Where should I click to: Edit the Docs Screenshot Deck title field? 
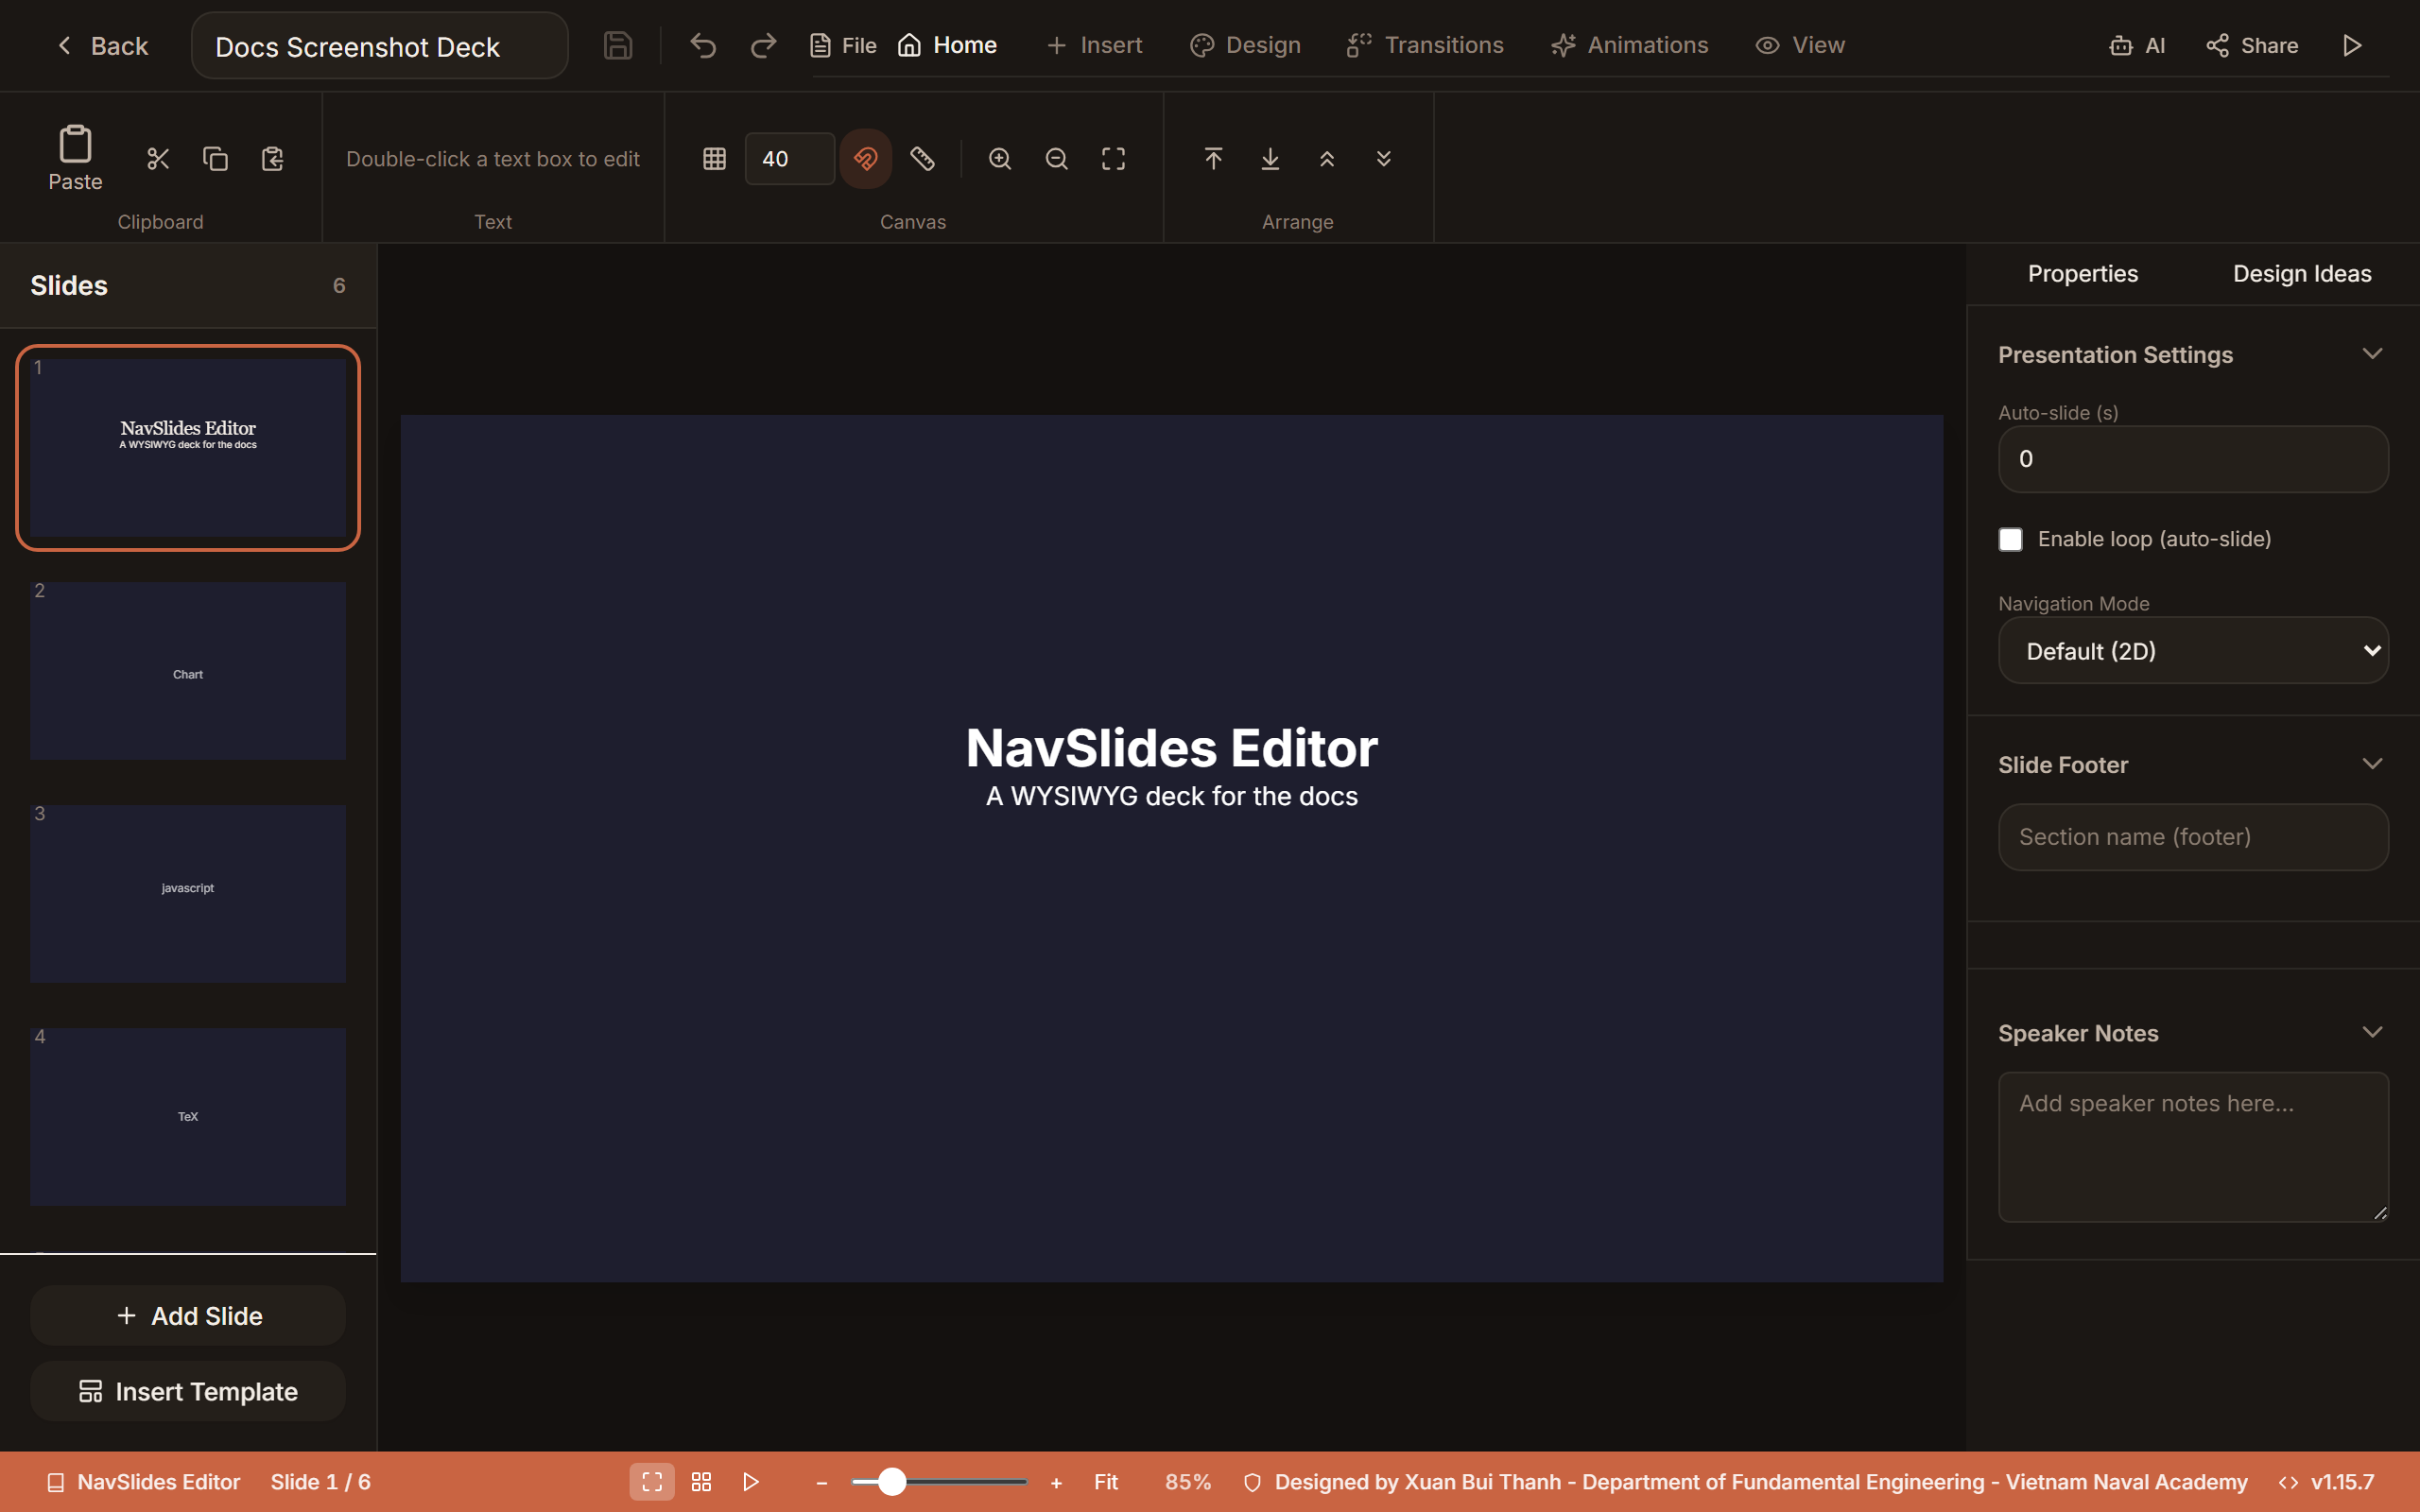(380, 46)
